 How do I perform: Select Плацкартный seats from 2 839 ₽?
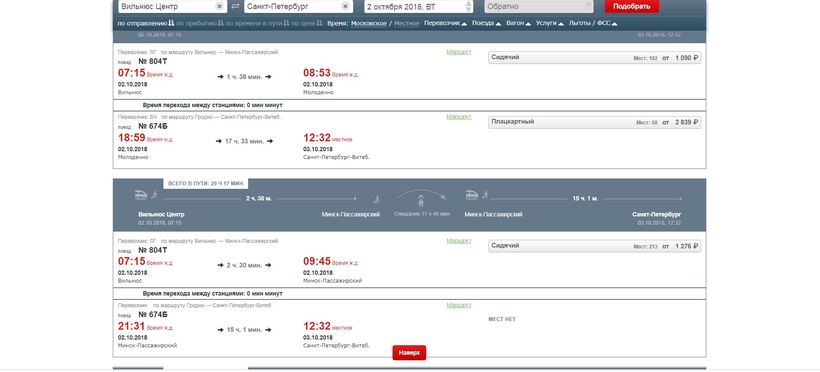point(595,122)
